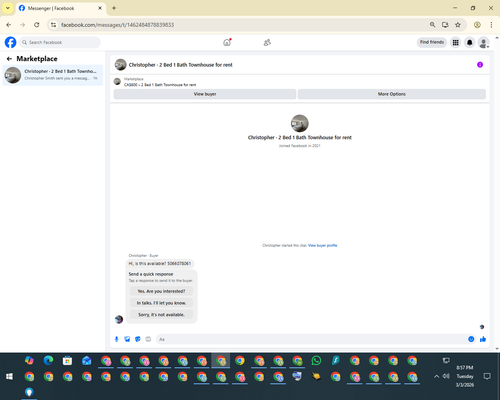Open a new Chrome tab
Image resolution: width=500 pixels, height=400 pixels.
114,8
